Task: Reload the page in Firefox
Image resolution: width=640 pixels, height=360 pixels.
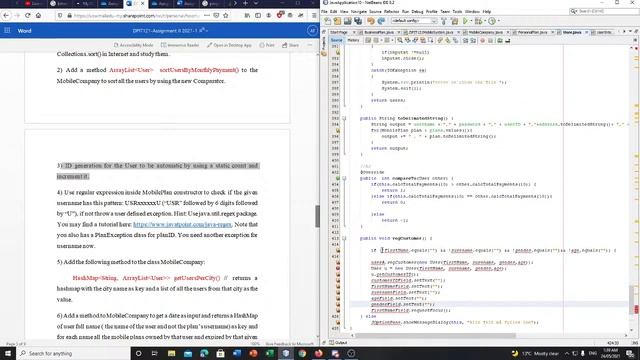Action: tap(27, 16)
